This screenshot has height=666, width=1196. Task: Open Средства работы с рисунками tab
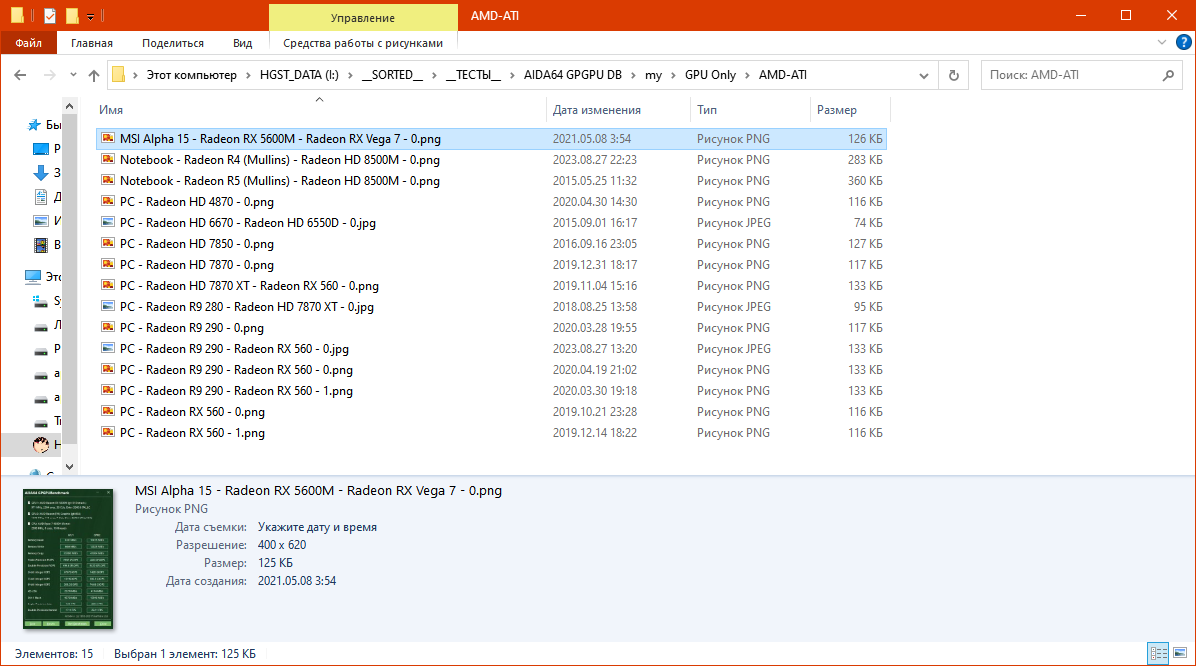click(363, 43)
